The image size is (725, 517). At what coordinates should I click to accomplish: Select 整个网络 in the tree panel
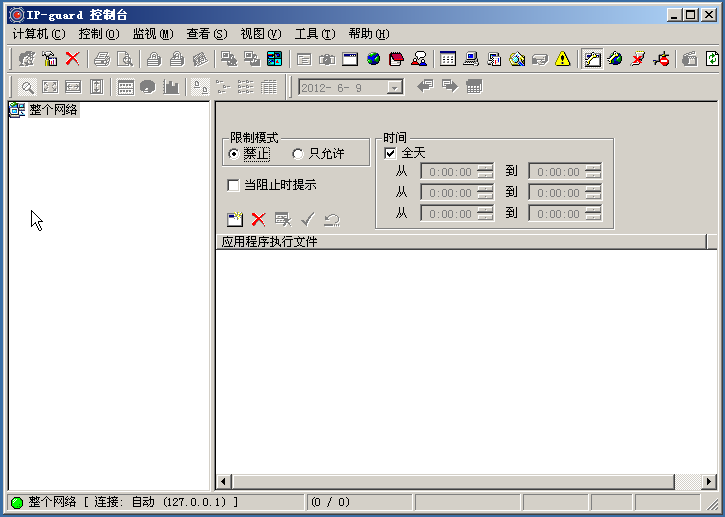(52, 110)
